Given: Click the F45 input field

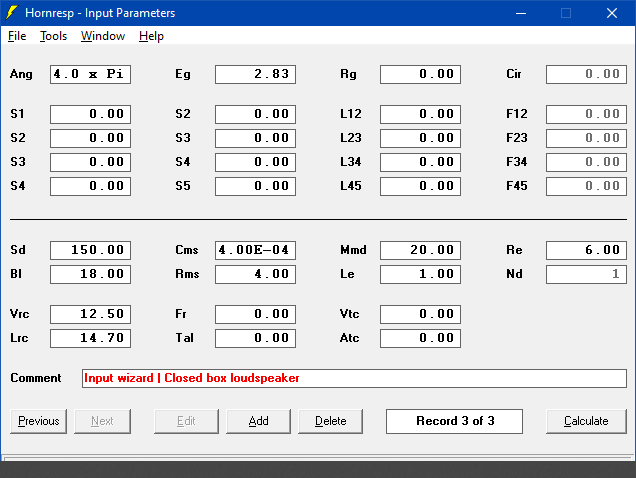Looking at the screenshot, I should 586,186.
